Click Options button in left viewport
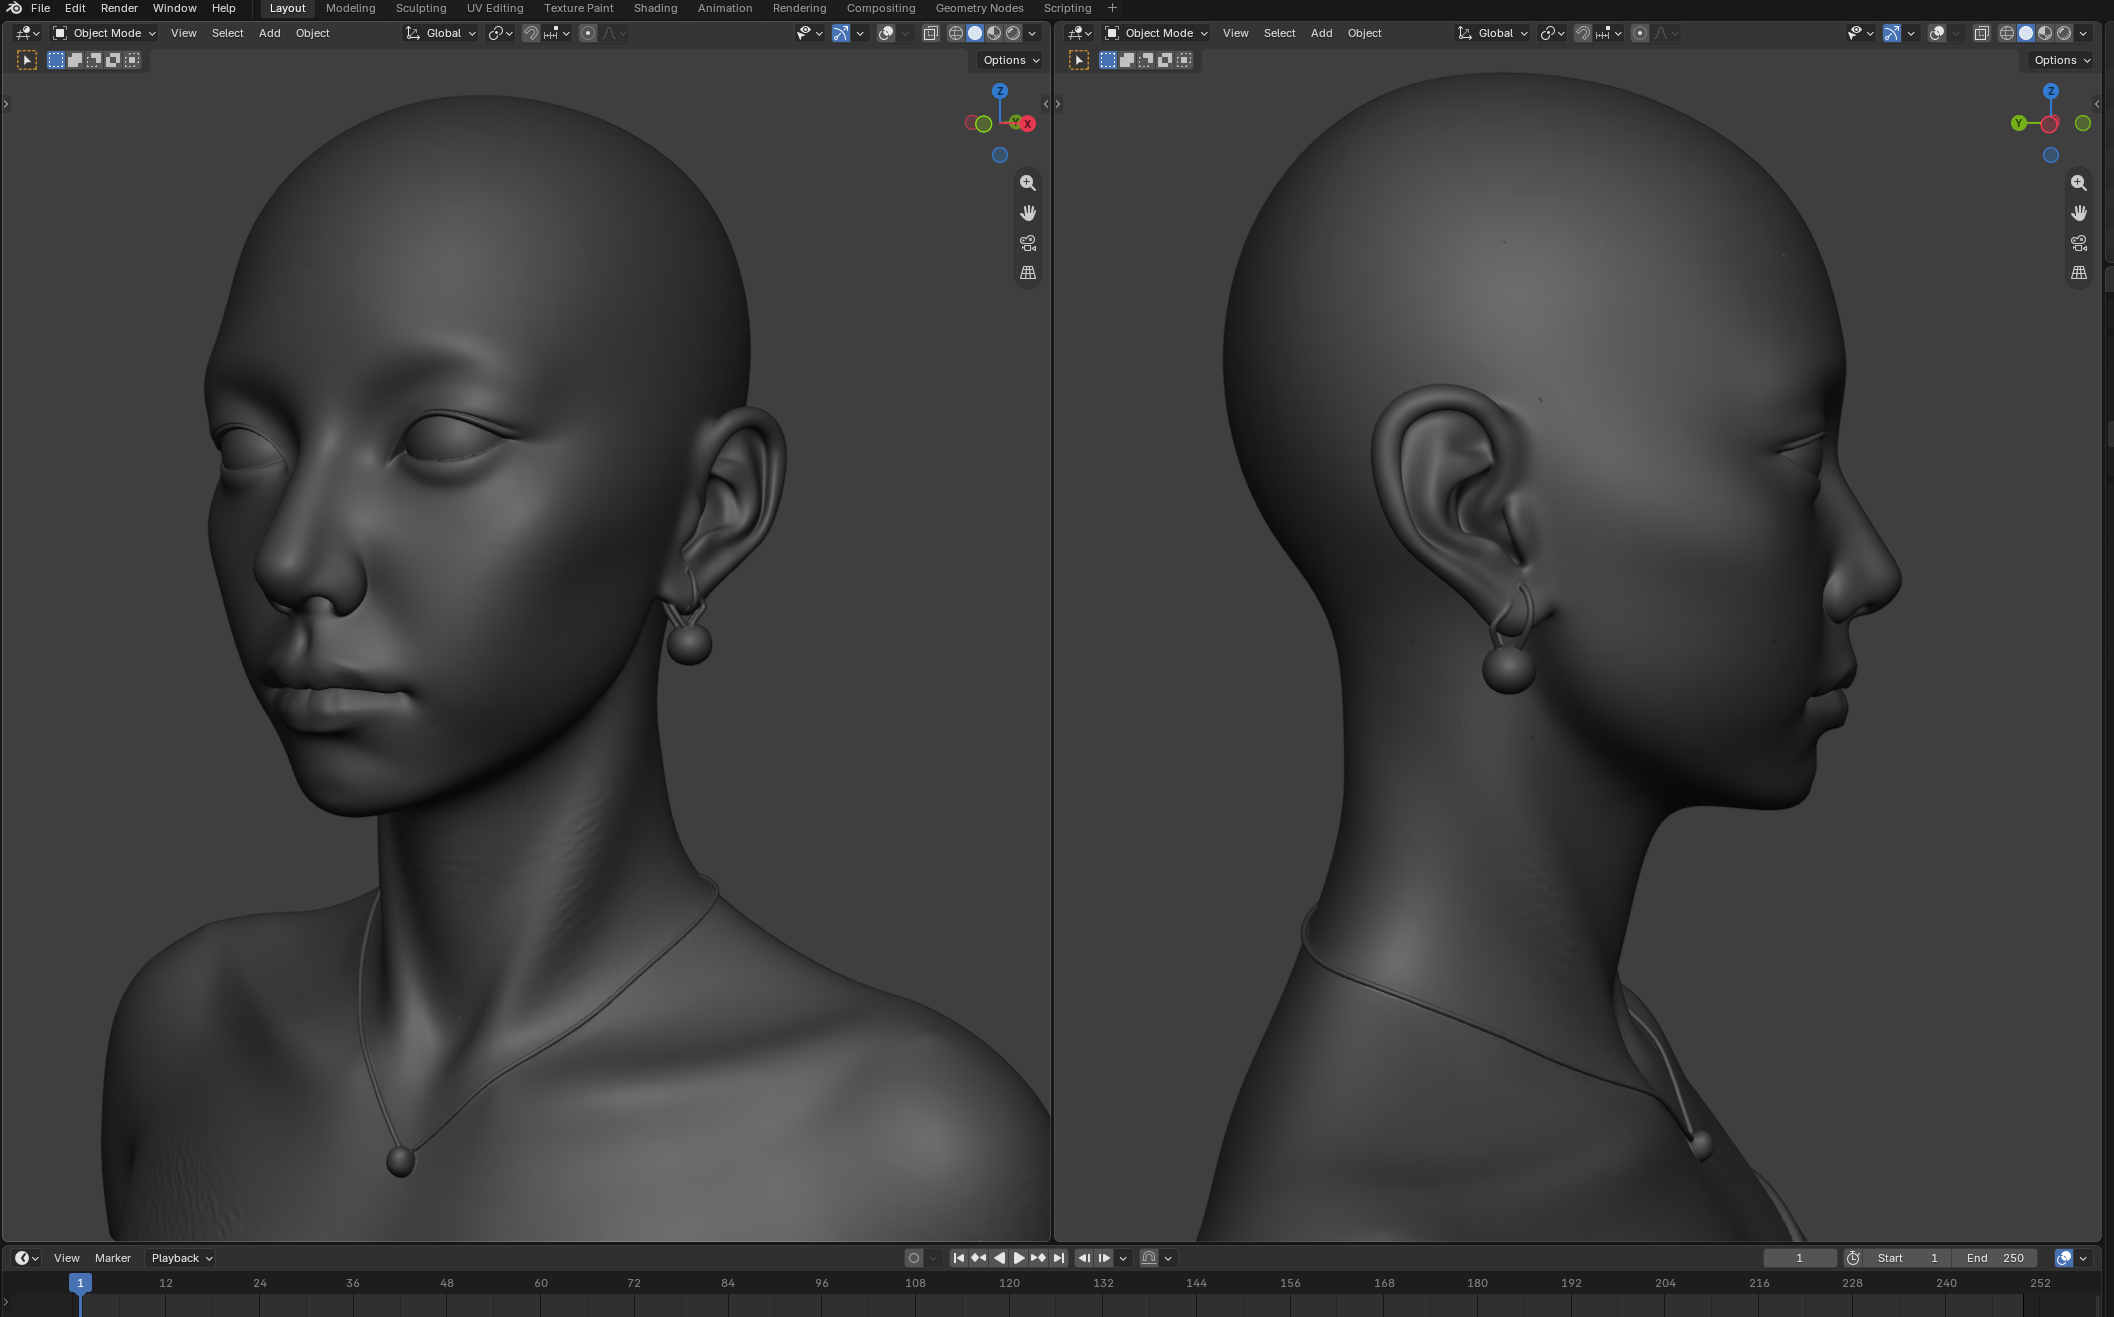 (x=1011, y=60)
